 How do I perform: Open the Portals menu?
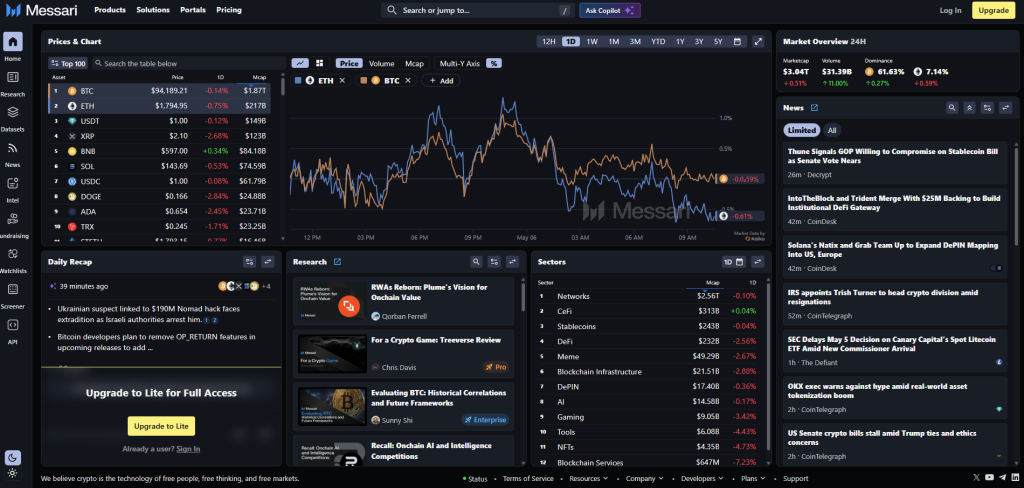[x=193, y=10]
